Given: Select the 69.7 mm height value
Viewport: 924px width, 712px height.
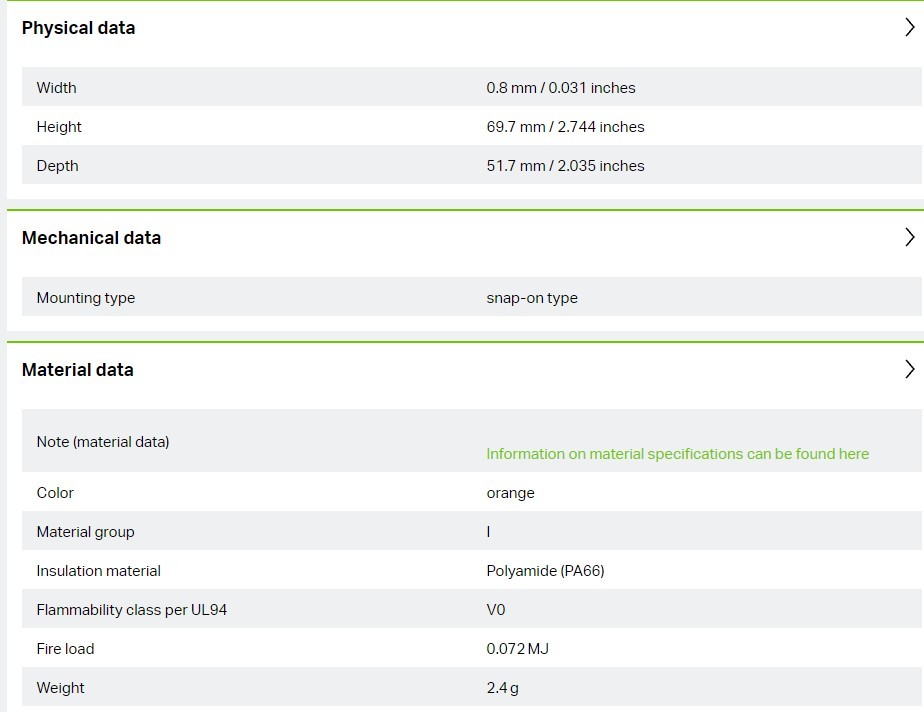Looking at the screenshot, I should [x=565, y=127].
